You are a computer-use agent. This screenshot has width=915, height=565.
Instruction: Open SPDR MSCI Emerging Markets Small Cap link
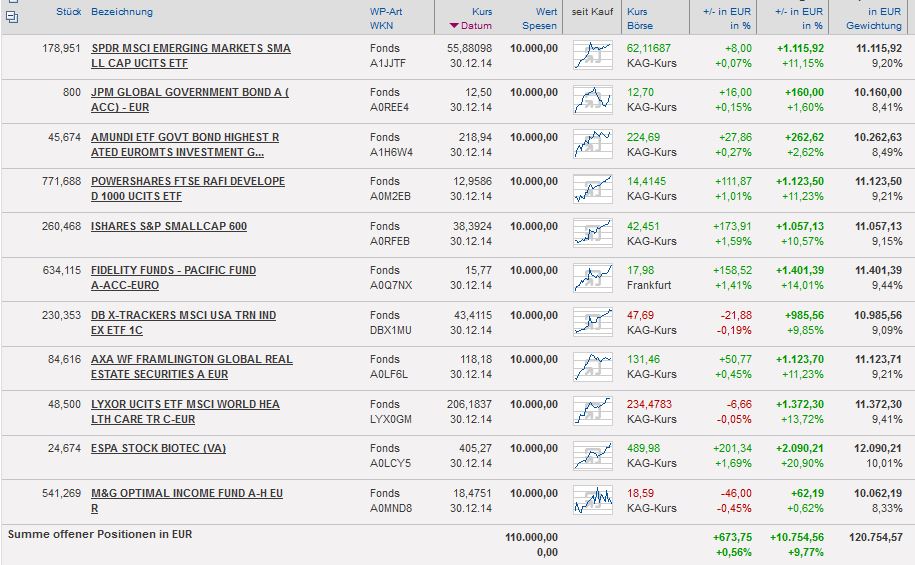pos(191,55)
